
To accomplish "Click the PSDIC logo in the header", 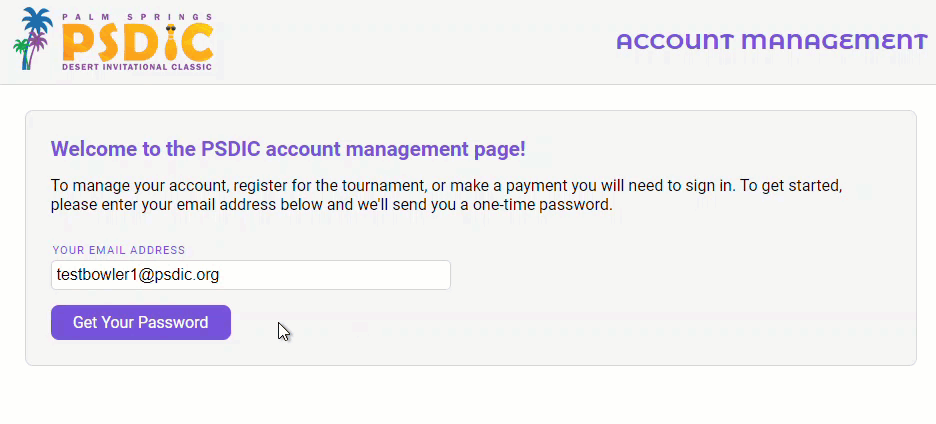I will coord(113,40).
